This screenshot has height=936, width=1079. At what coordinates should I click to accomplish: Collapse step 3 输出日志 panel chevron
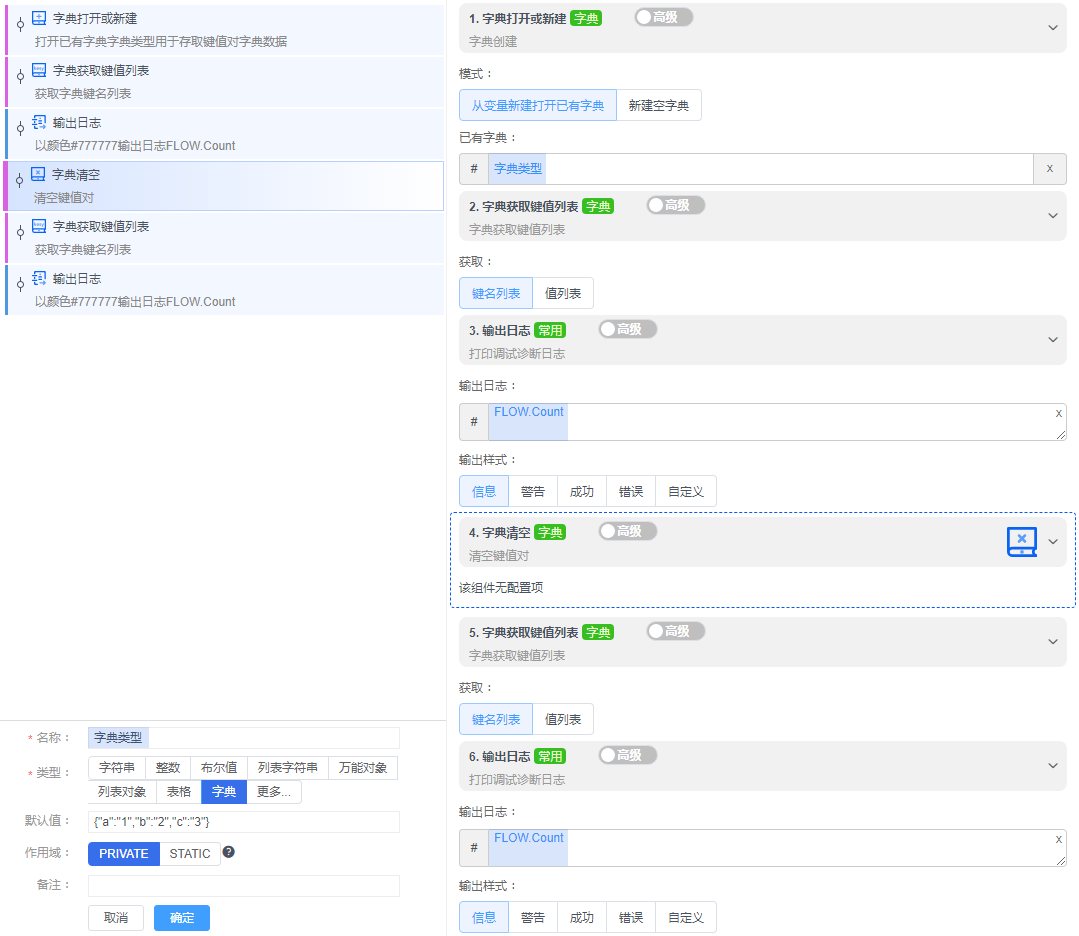(x=1052, y=340)
